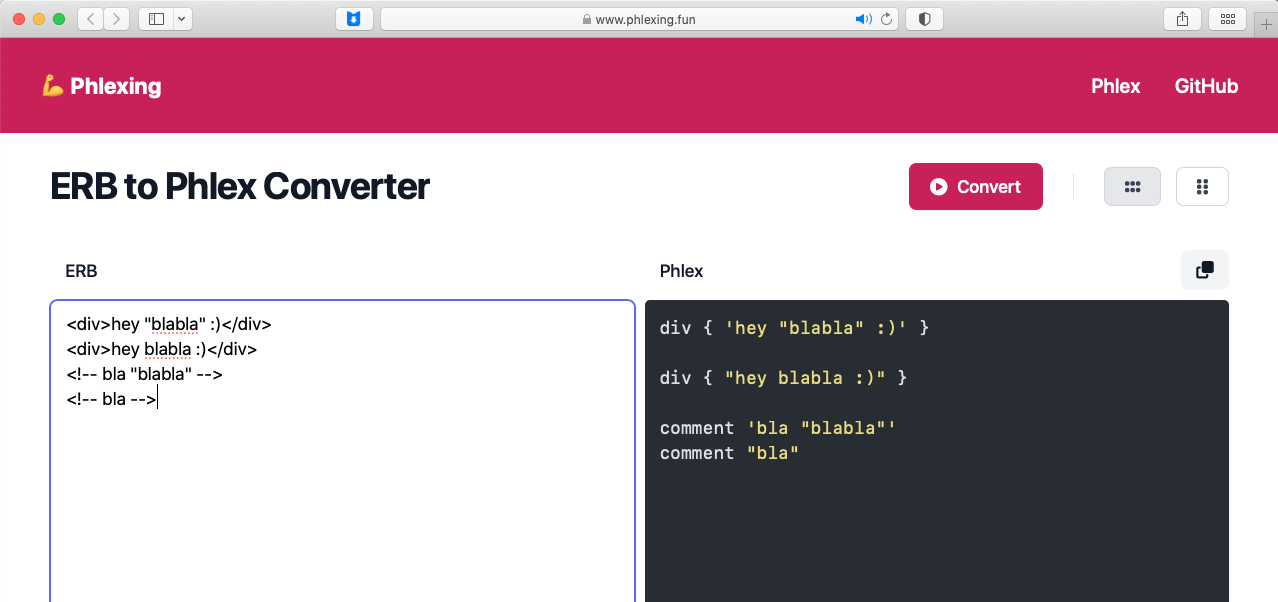Toggle the Safari sidebar button
The image size is (1278, 602).
click(x=156, y=18)
